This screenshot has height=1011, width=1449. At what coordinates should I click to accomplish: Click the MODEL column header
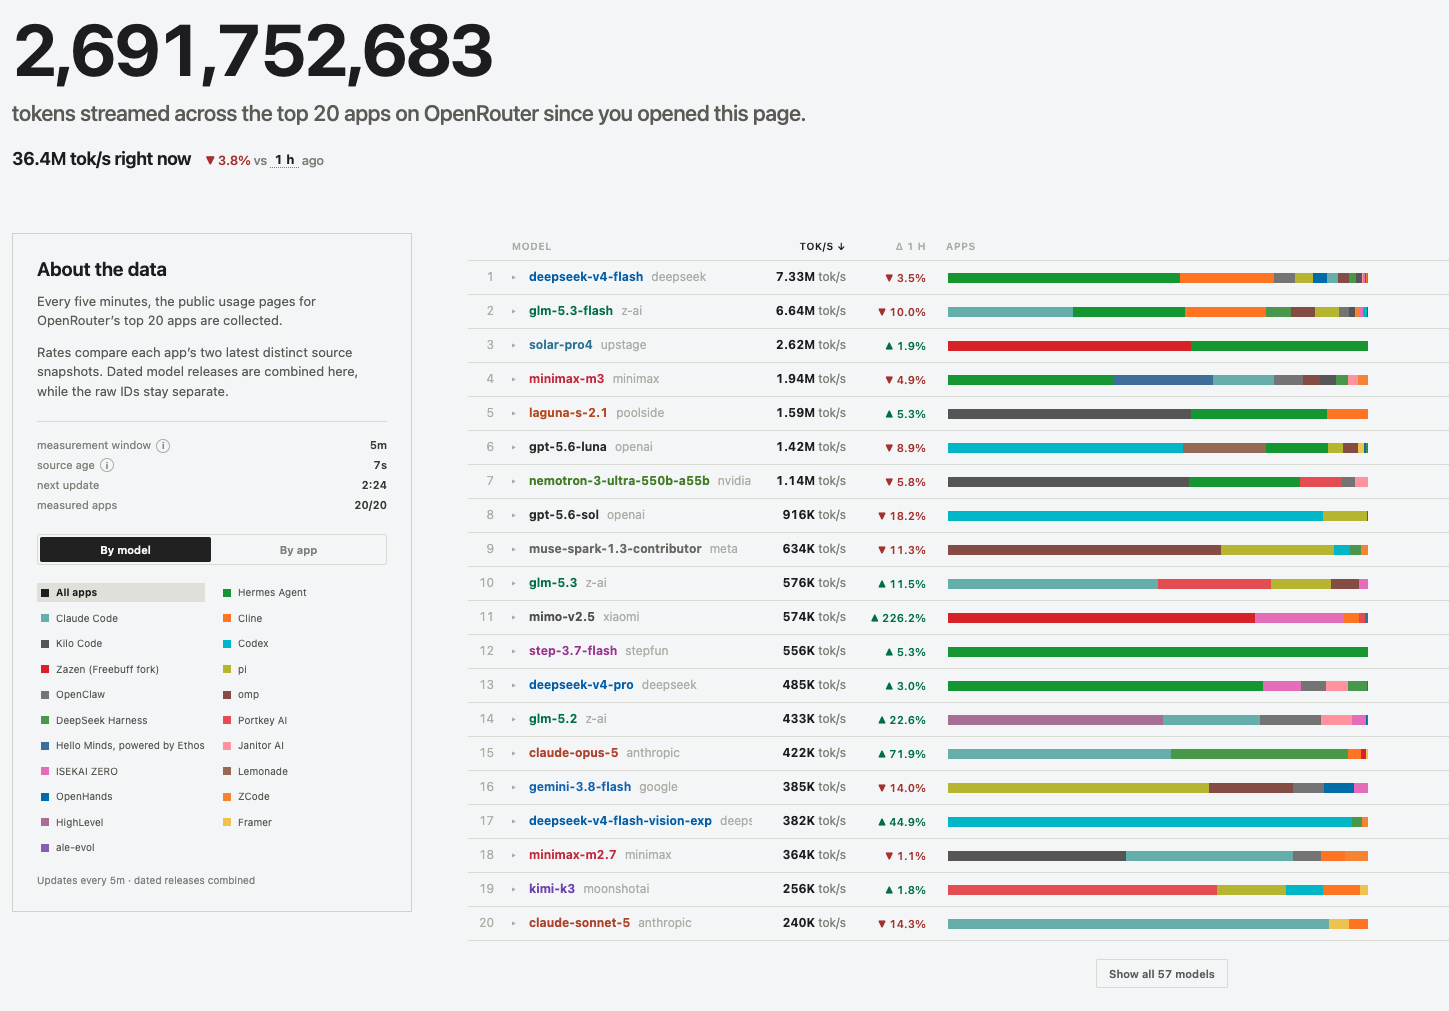(531, 247)
